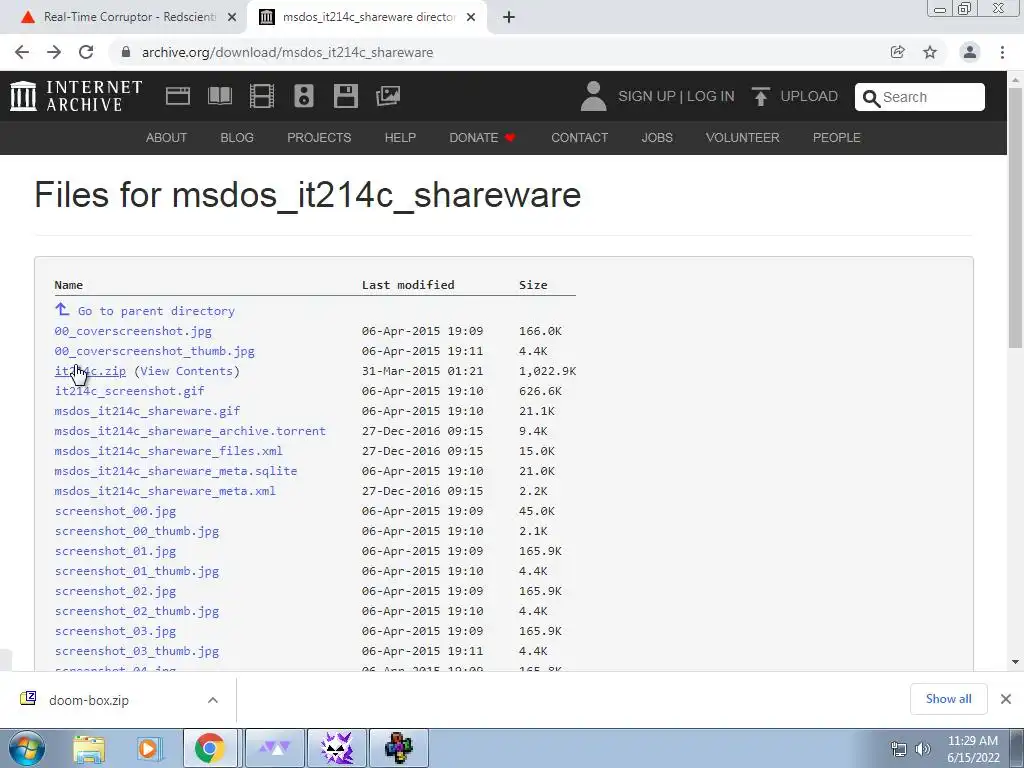This screenshot has height=768, width=1024.
Task: Click the network tray icon
Action: pos(899,749)
